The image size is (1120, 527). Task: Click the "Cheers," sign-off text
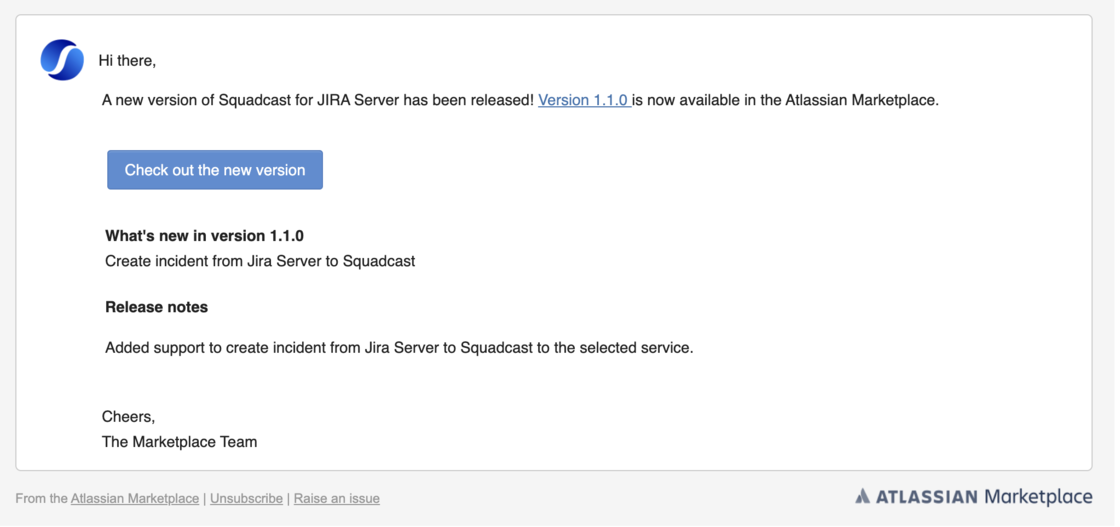coord(129,416)
